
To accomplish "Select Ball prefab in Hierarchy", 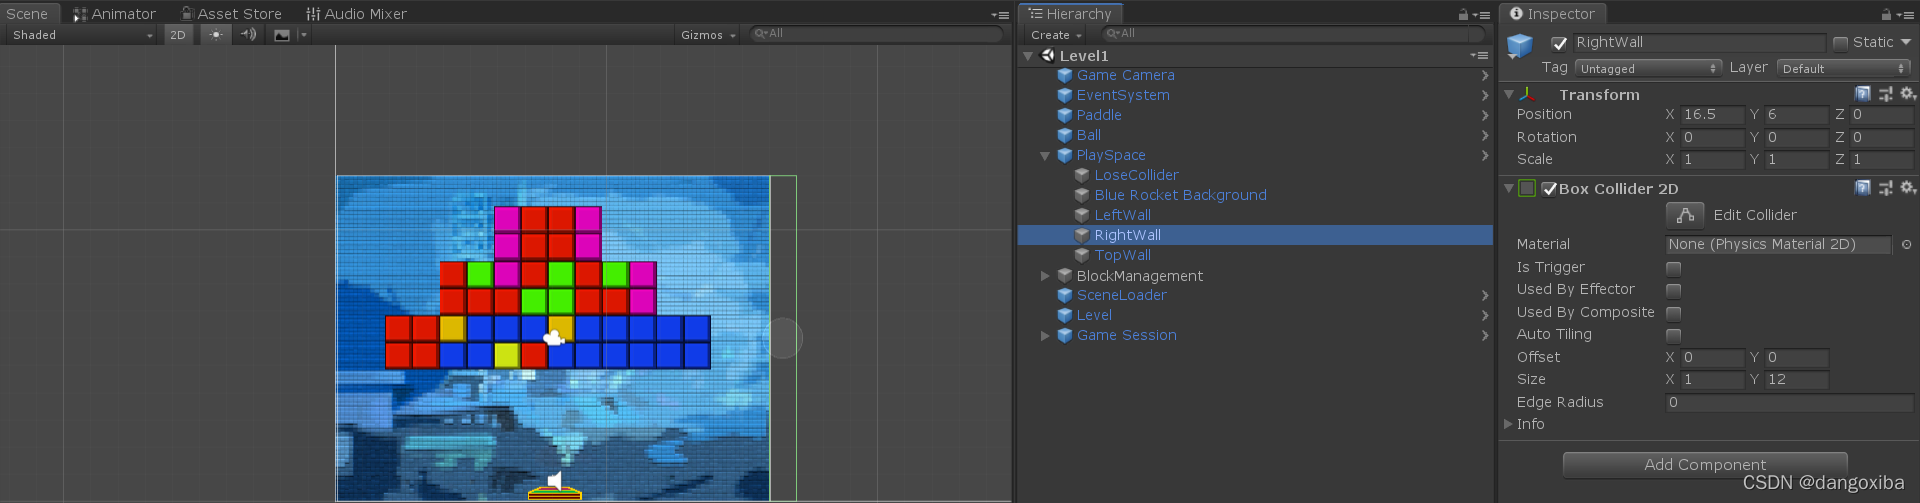I will [1088, 135].
